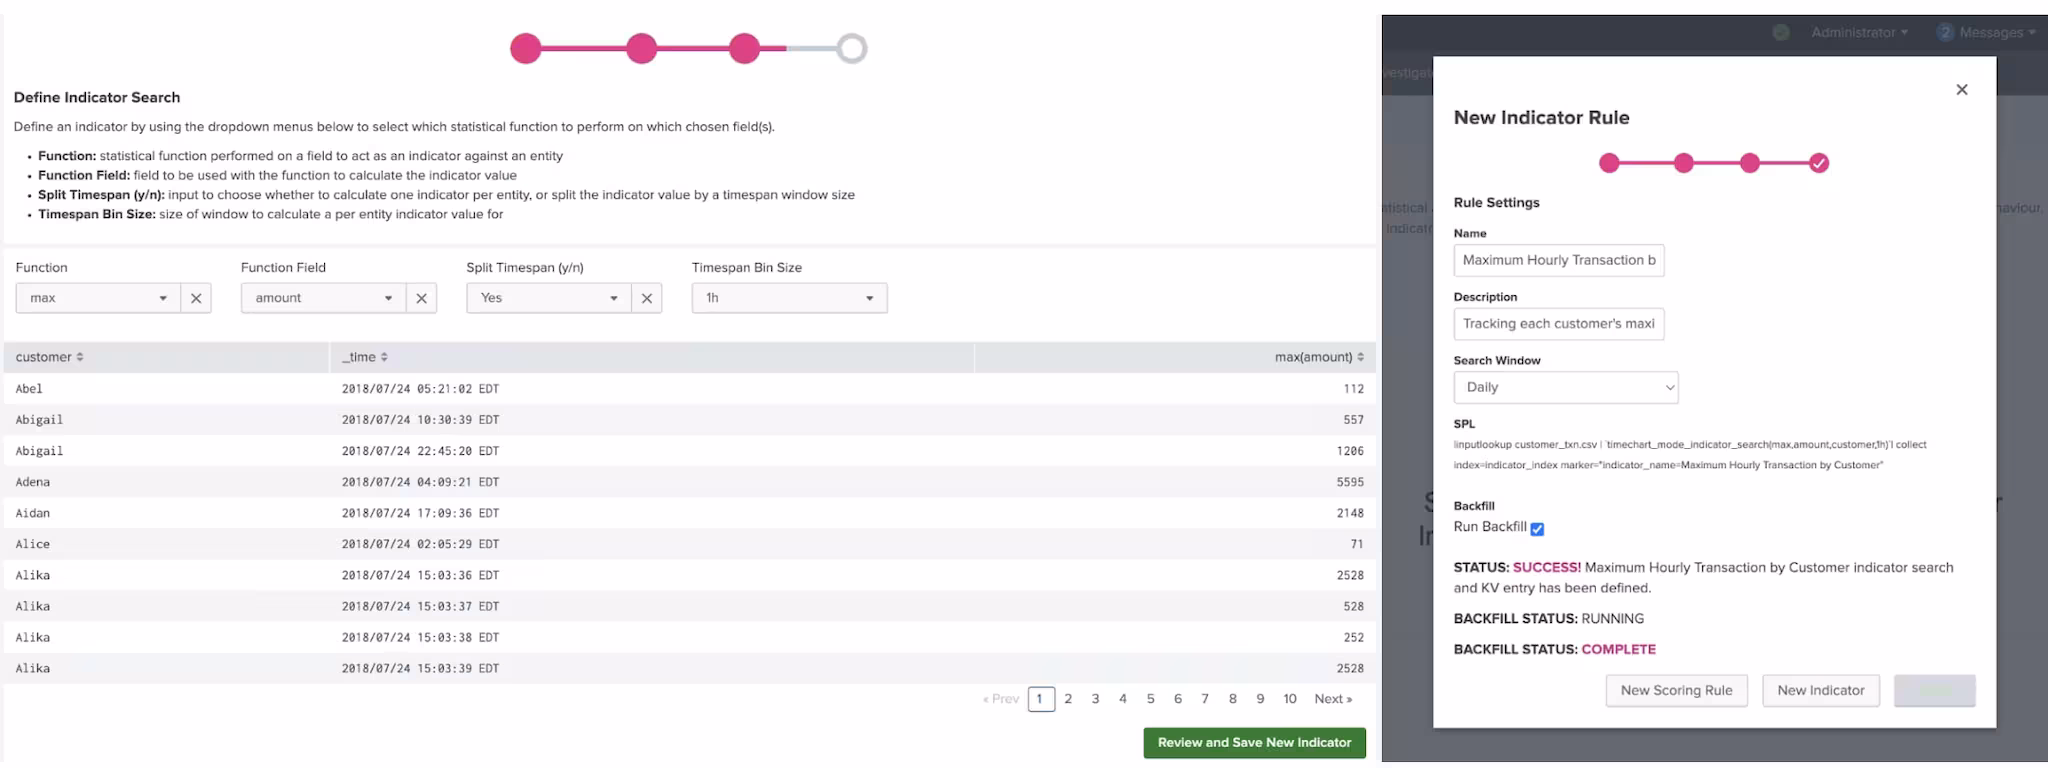The width and height of the screenshot is (2048, 768).
Task: Sort by the max(amount) column header
Action: [x=1318, y=357]
